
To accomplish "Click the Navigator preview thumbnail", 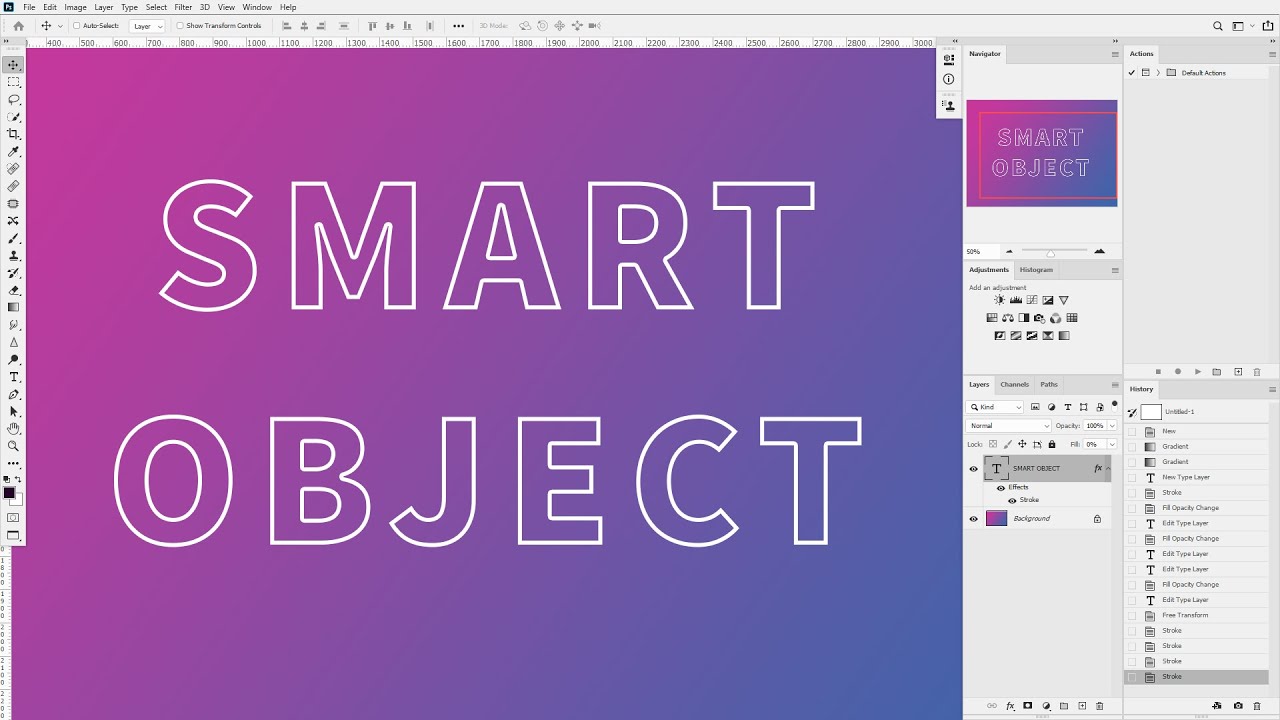I will tap(1041, 153).
